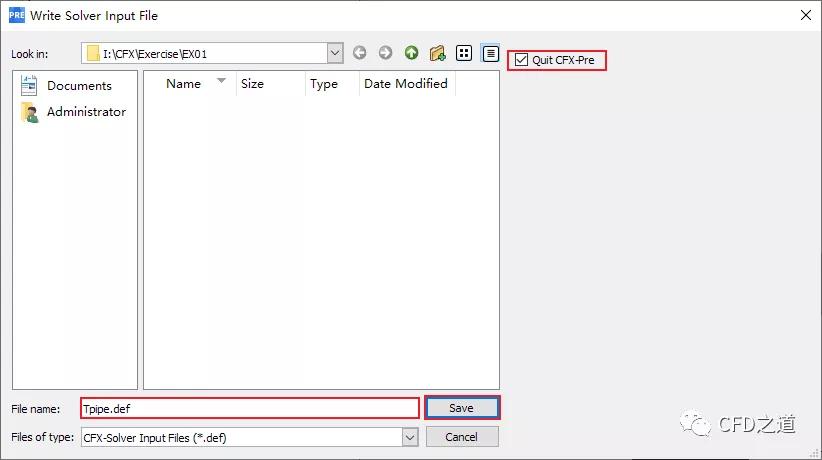Expand the Look in path dropdown
The image size is (822, 460).
[x=335, y=53]
